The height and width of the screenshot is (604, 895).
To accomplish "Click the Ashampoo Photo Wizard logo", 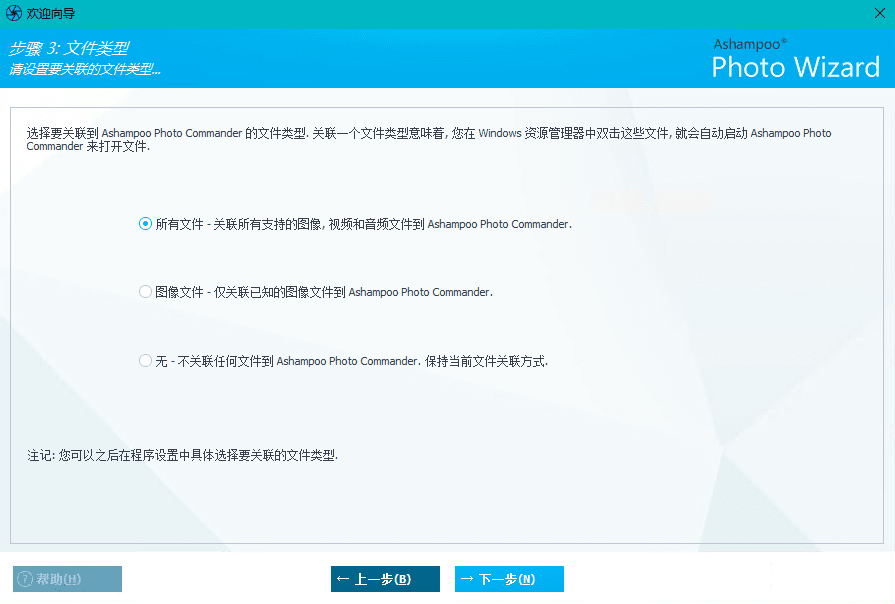I will point(796,58).
